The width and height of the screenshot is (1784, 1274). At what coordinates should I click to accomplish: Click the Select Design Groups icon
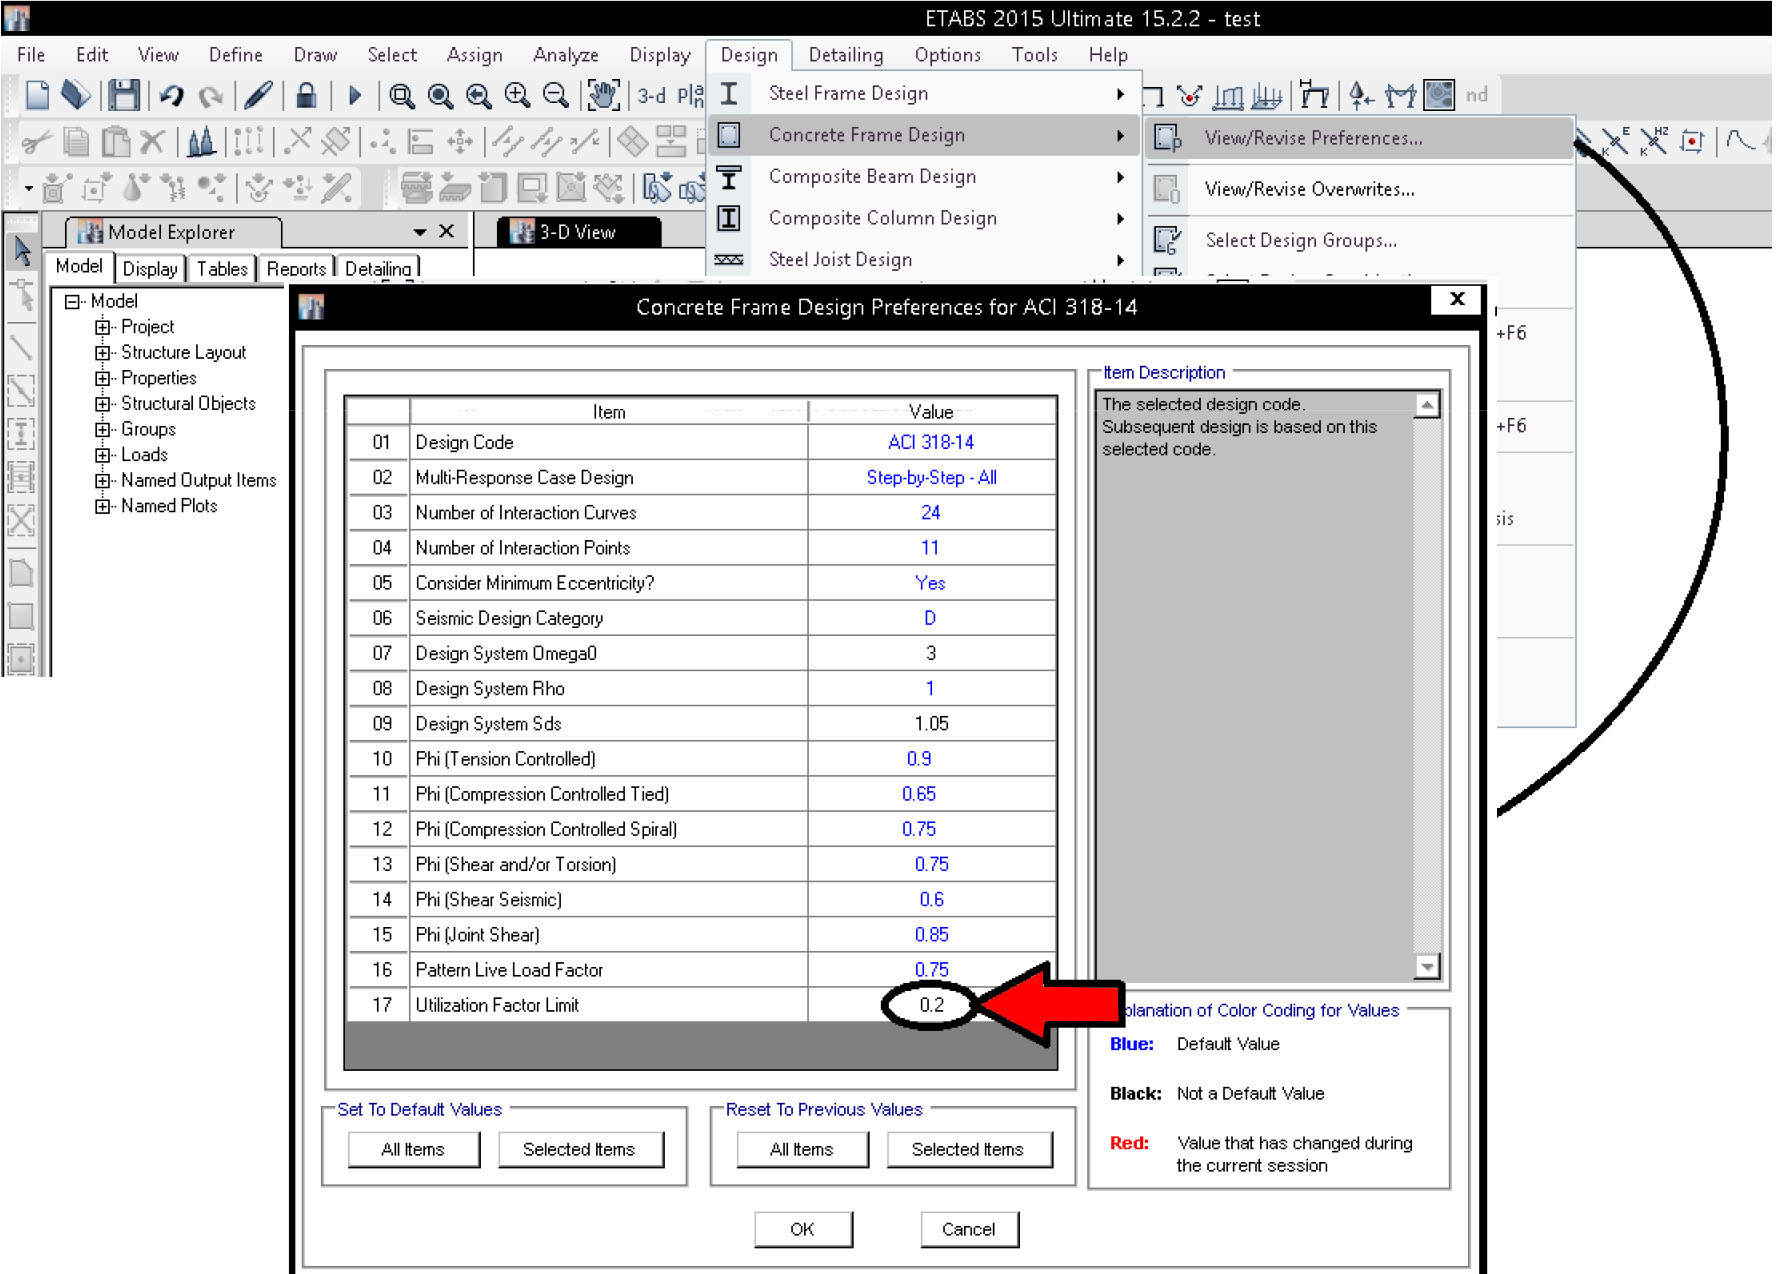(x=1167, y=240)
